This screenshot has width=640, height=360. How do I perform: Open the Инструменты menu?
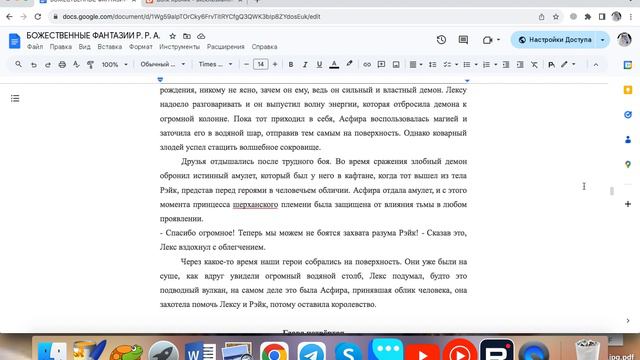pyautogui.click(x=180, y=47)
